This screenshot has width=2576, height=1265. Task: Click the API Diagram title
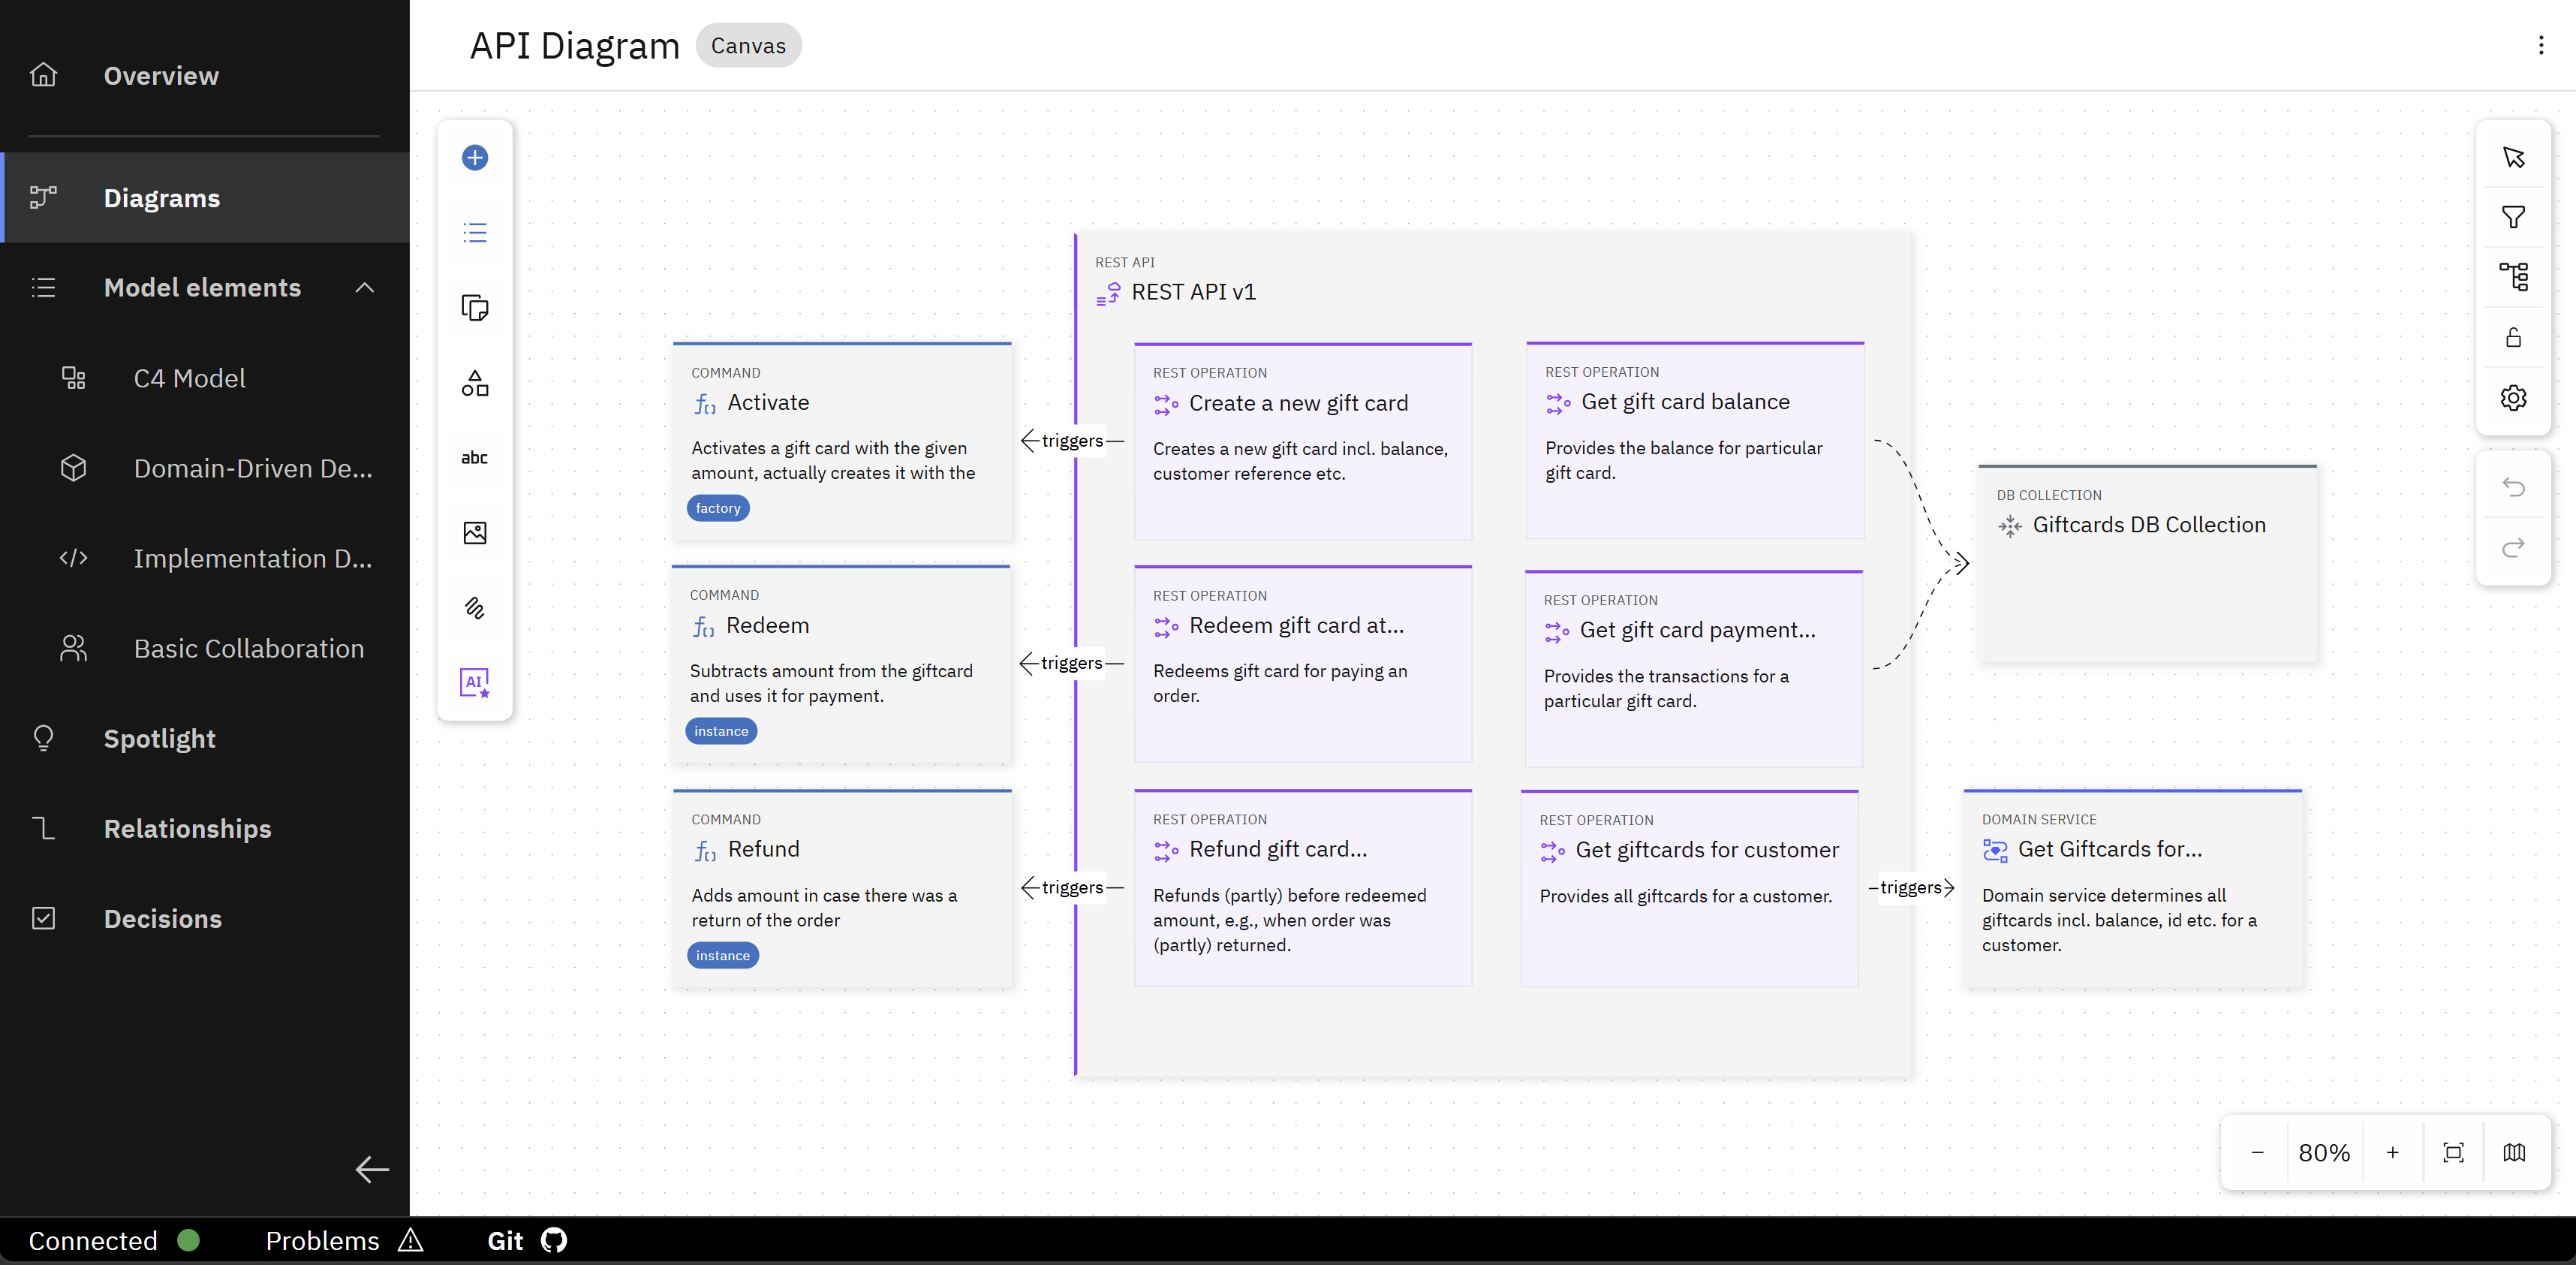(x=574, y=46)
